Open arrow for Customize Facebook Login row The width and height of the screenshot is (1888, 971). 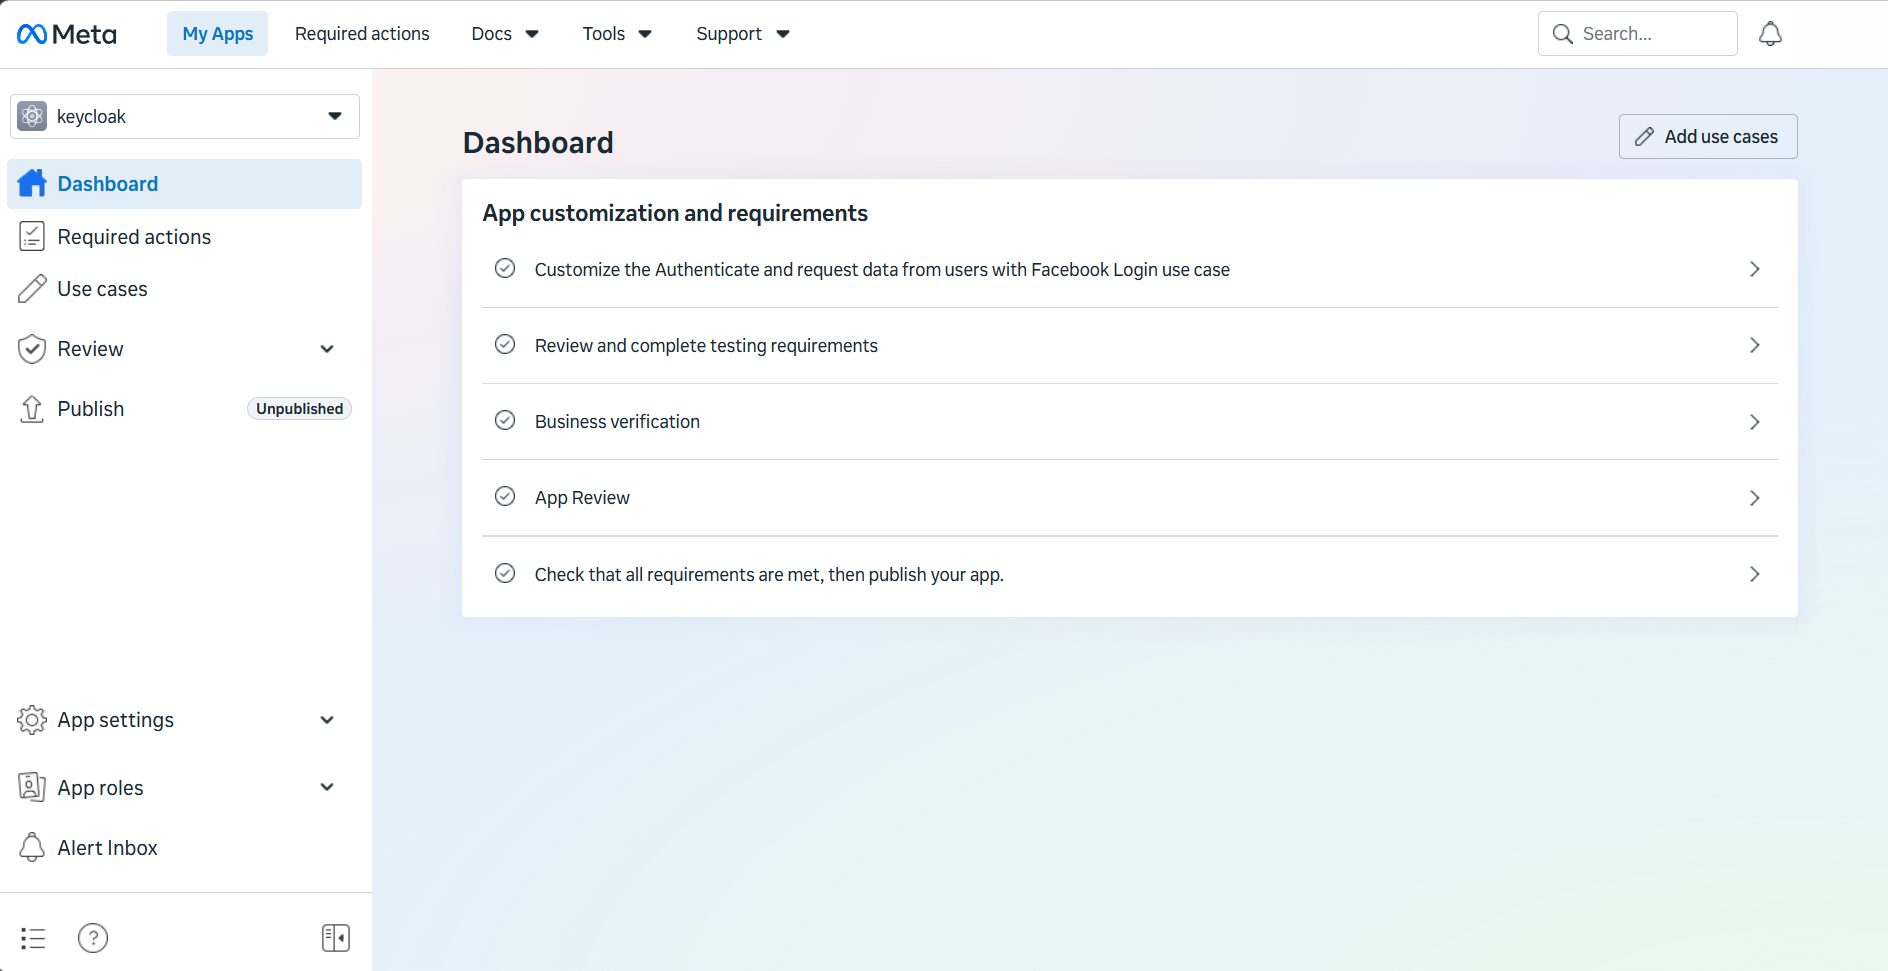point(1754,269)
